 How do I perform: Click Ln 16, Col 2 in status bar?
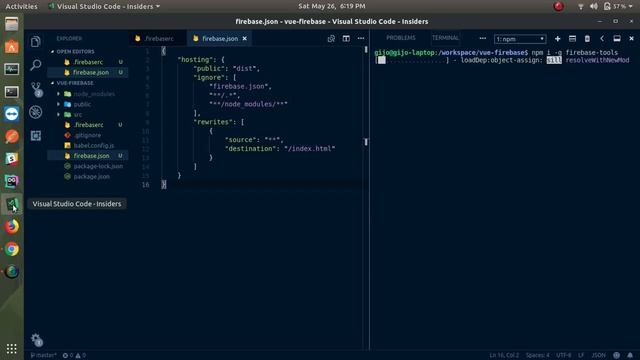[504, 355]
